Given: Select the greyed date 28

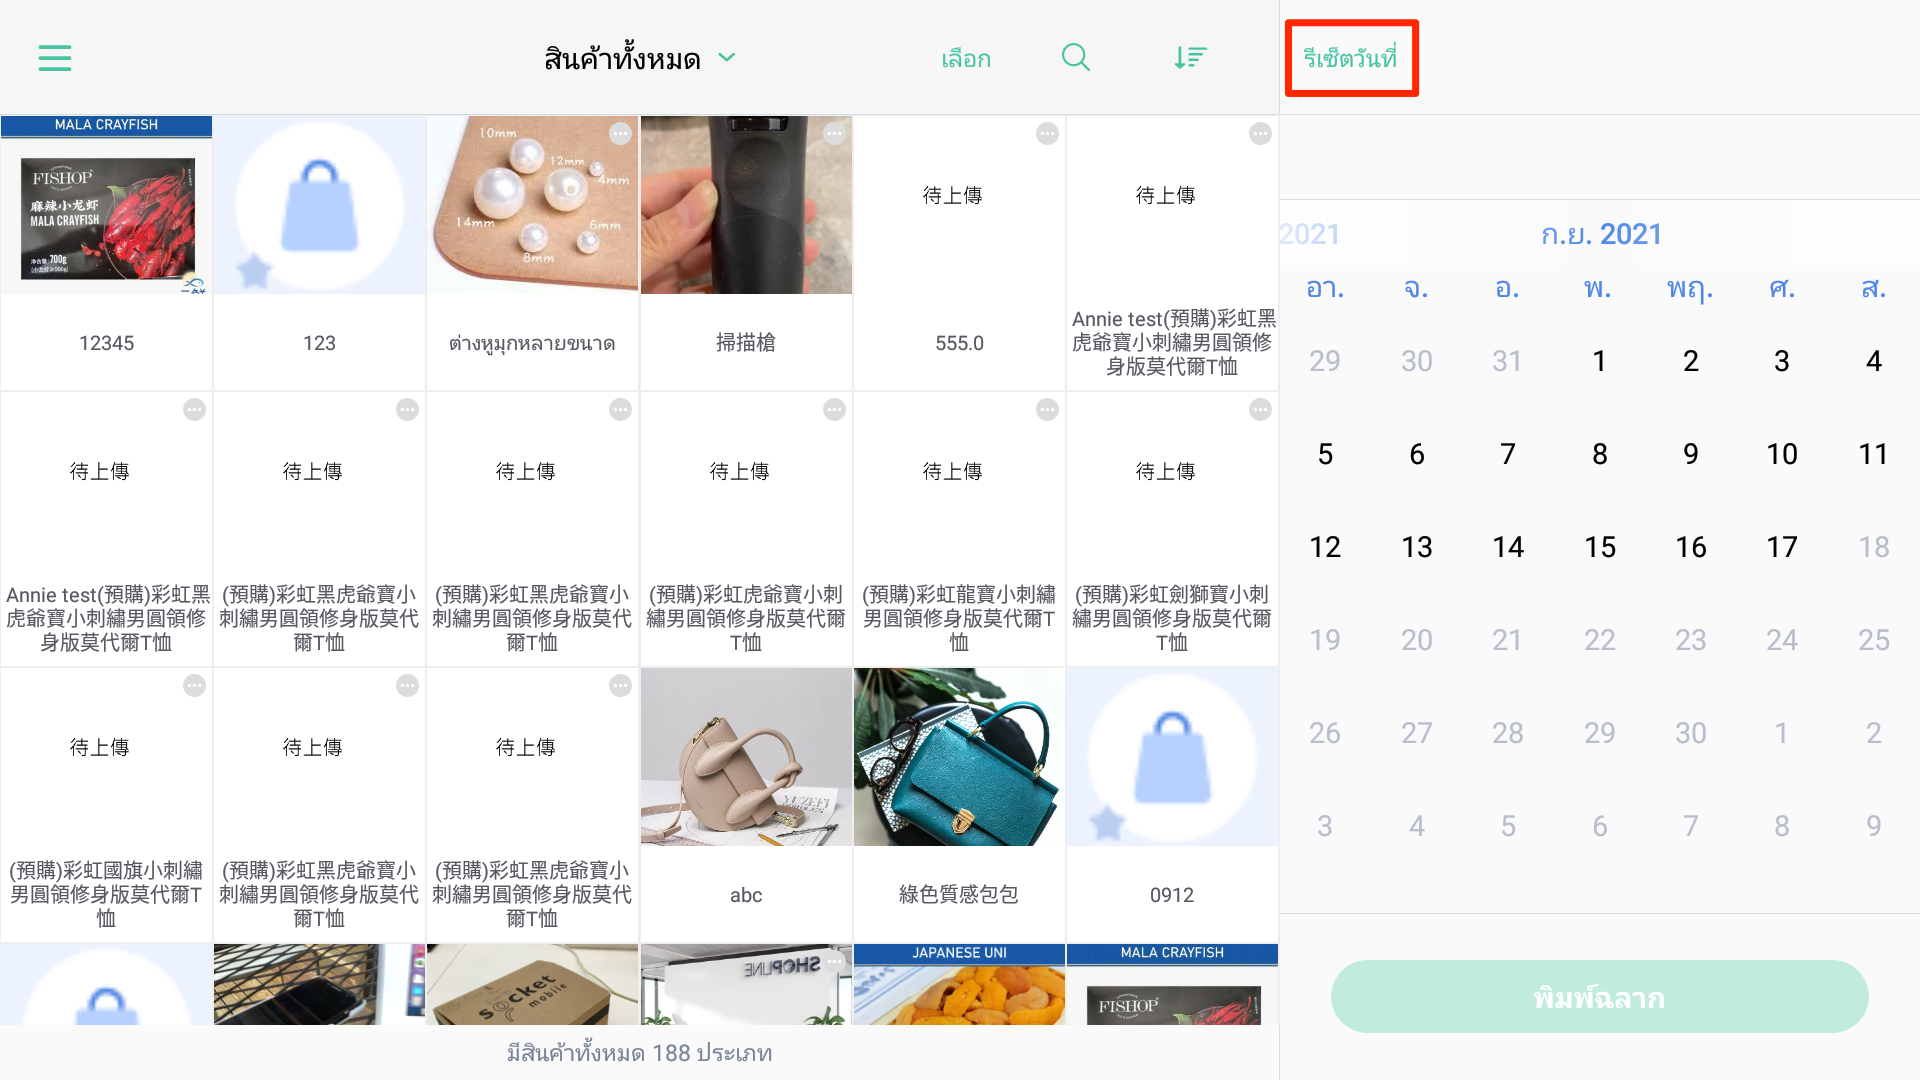Looking at the screenshot, I should [x=1508, y=733].
